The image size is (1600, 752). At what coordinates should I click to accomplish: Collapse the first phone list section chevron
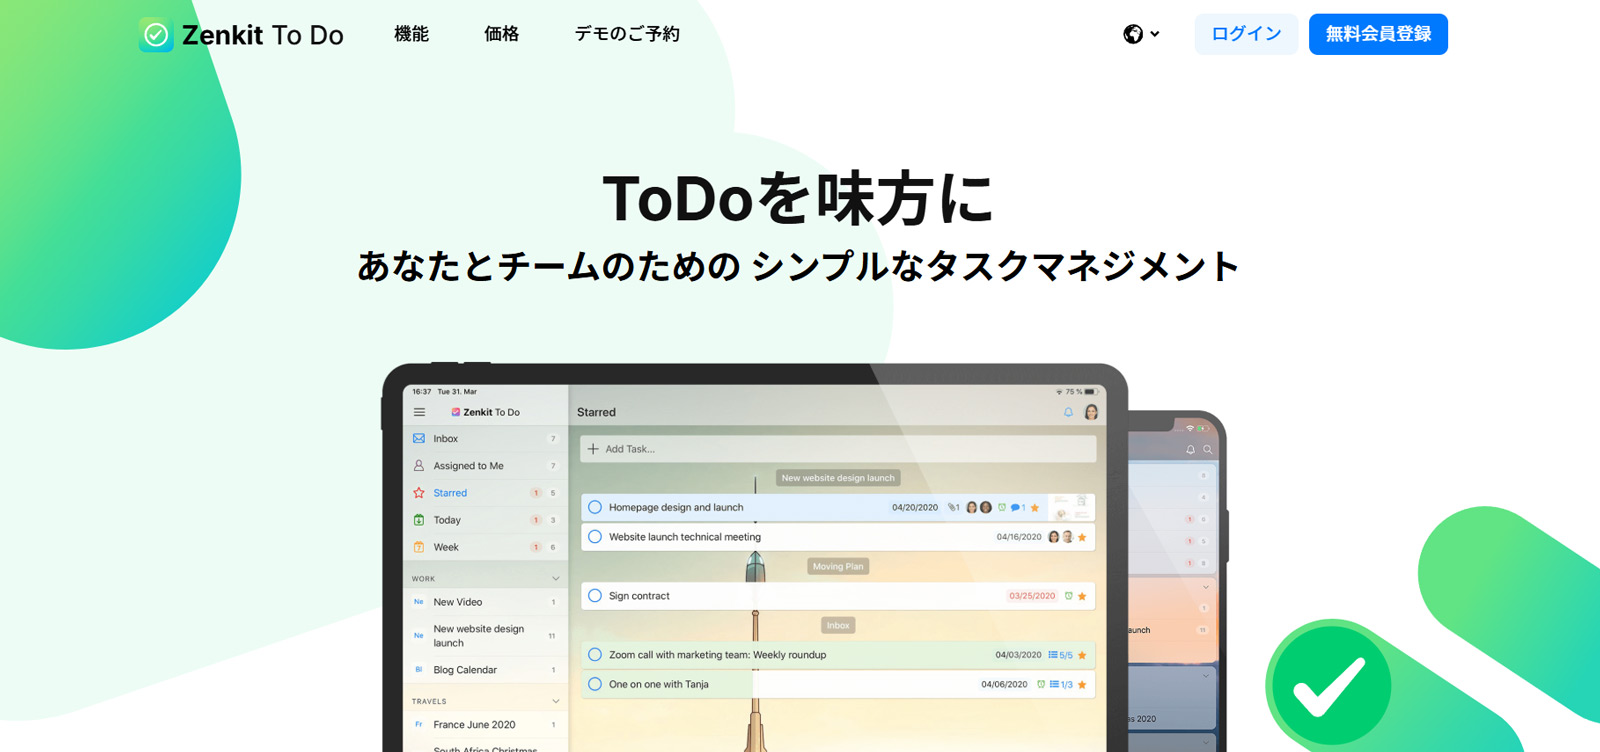(1206, 587)
